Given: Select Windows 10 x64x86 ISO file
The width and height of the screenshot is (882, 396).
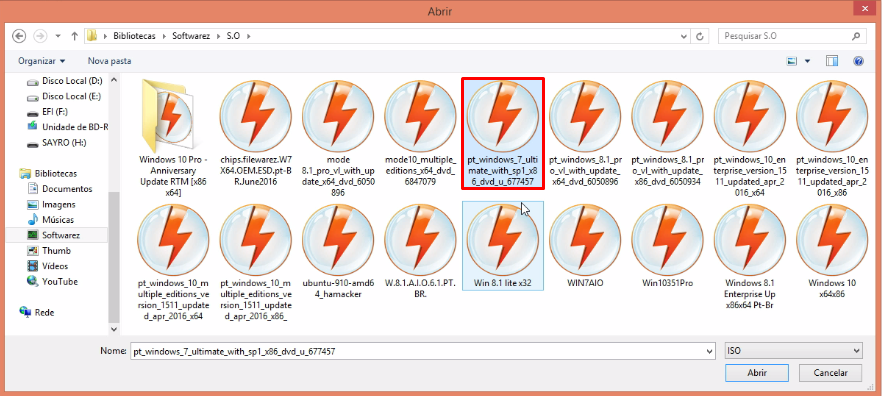Looking at the screenshot, I should (832, 251).
